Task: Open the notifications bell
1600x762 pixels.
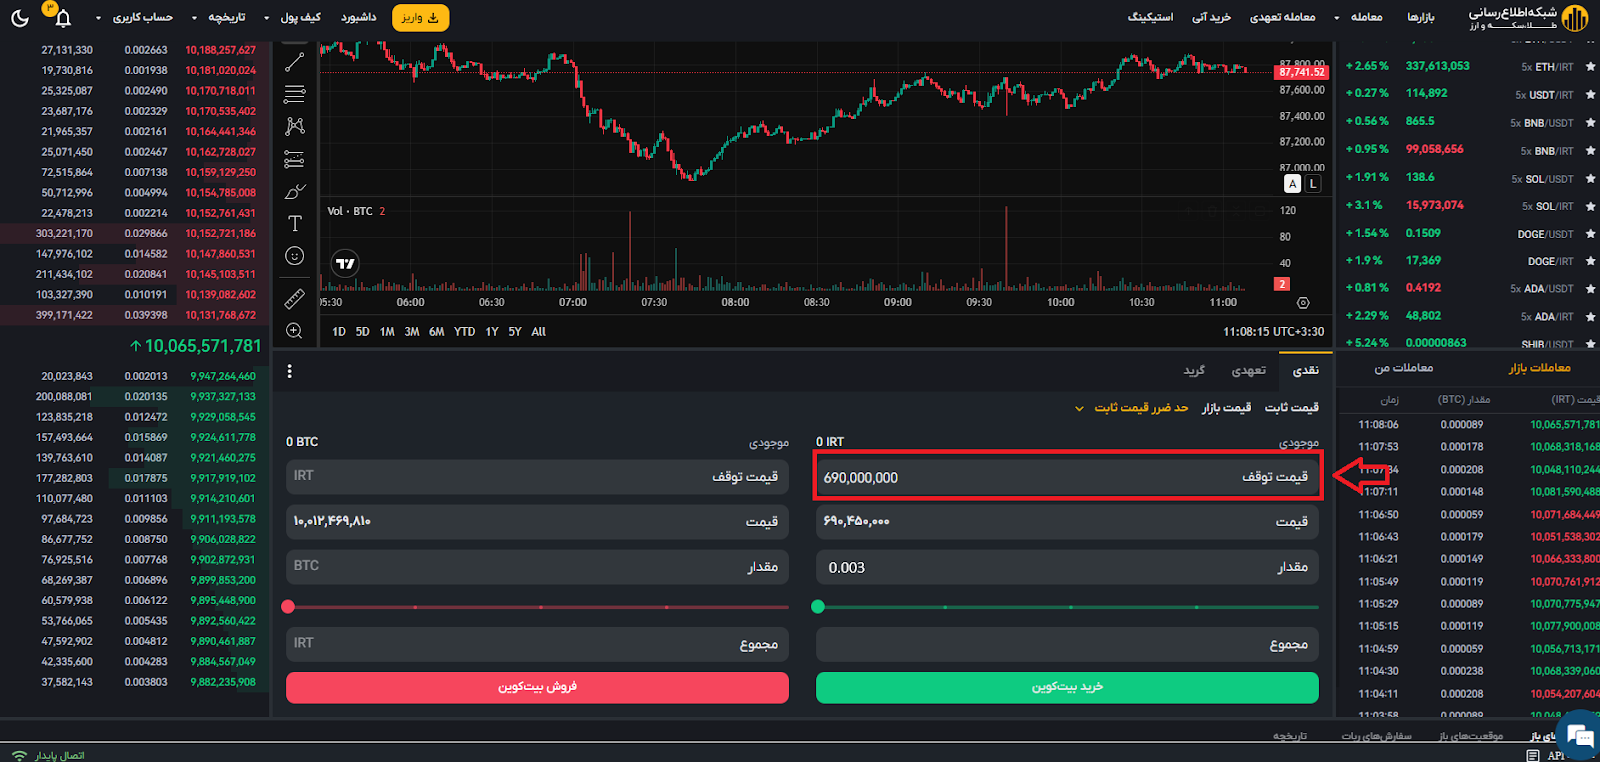Action: [x=62, y=18]
